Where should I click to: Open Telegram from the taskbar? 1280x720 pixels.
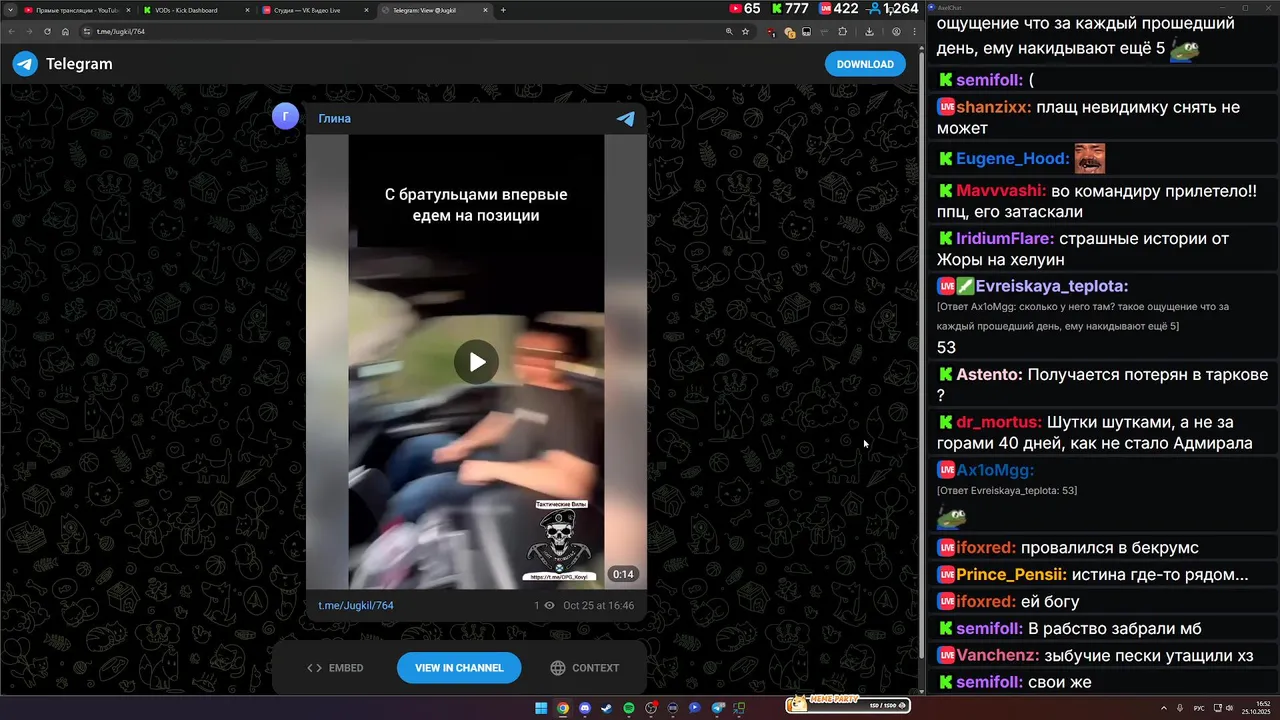pyautogui.click(x=717, y=708)
